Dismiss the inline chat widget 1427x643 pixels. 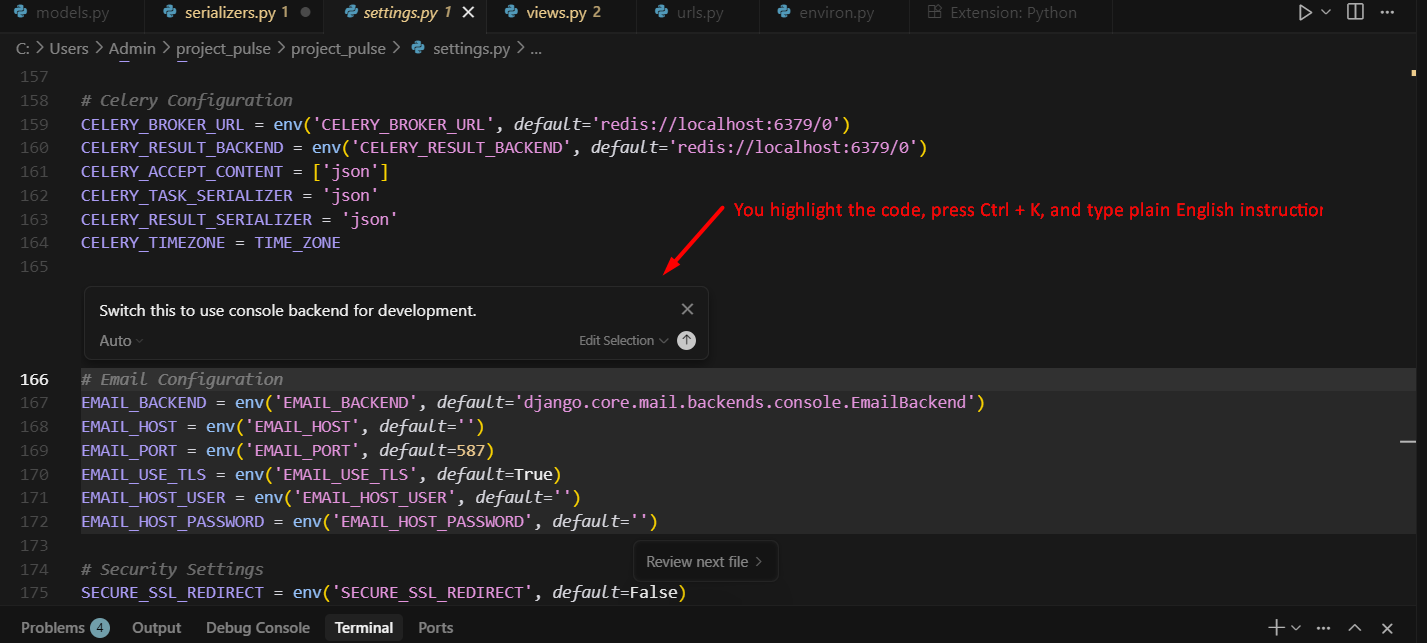(687, 309)
